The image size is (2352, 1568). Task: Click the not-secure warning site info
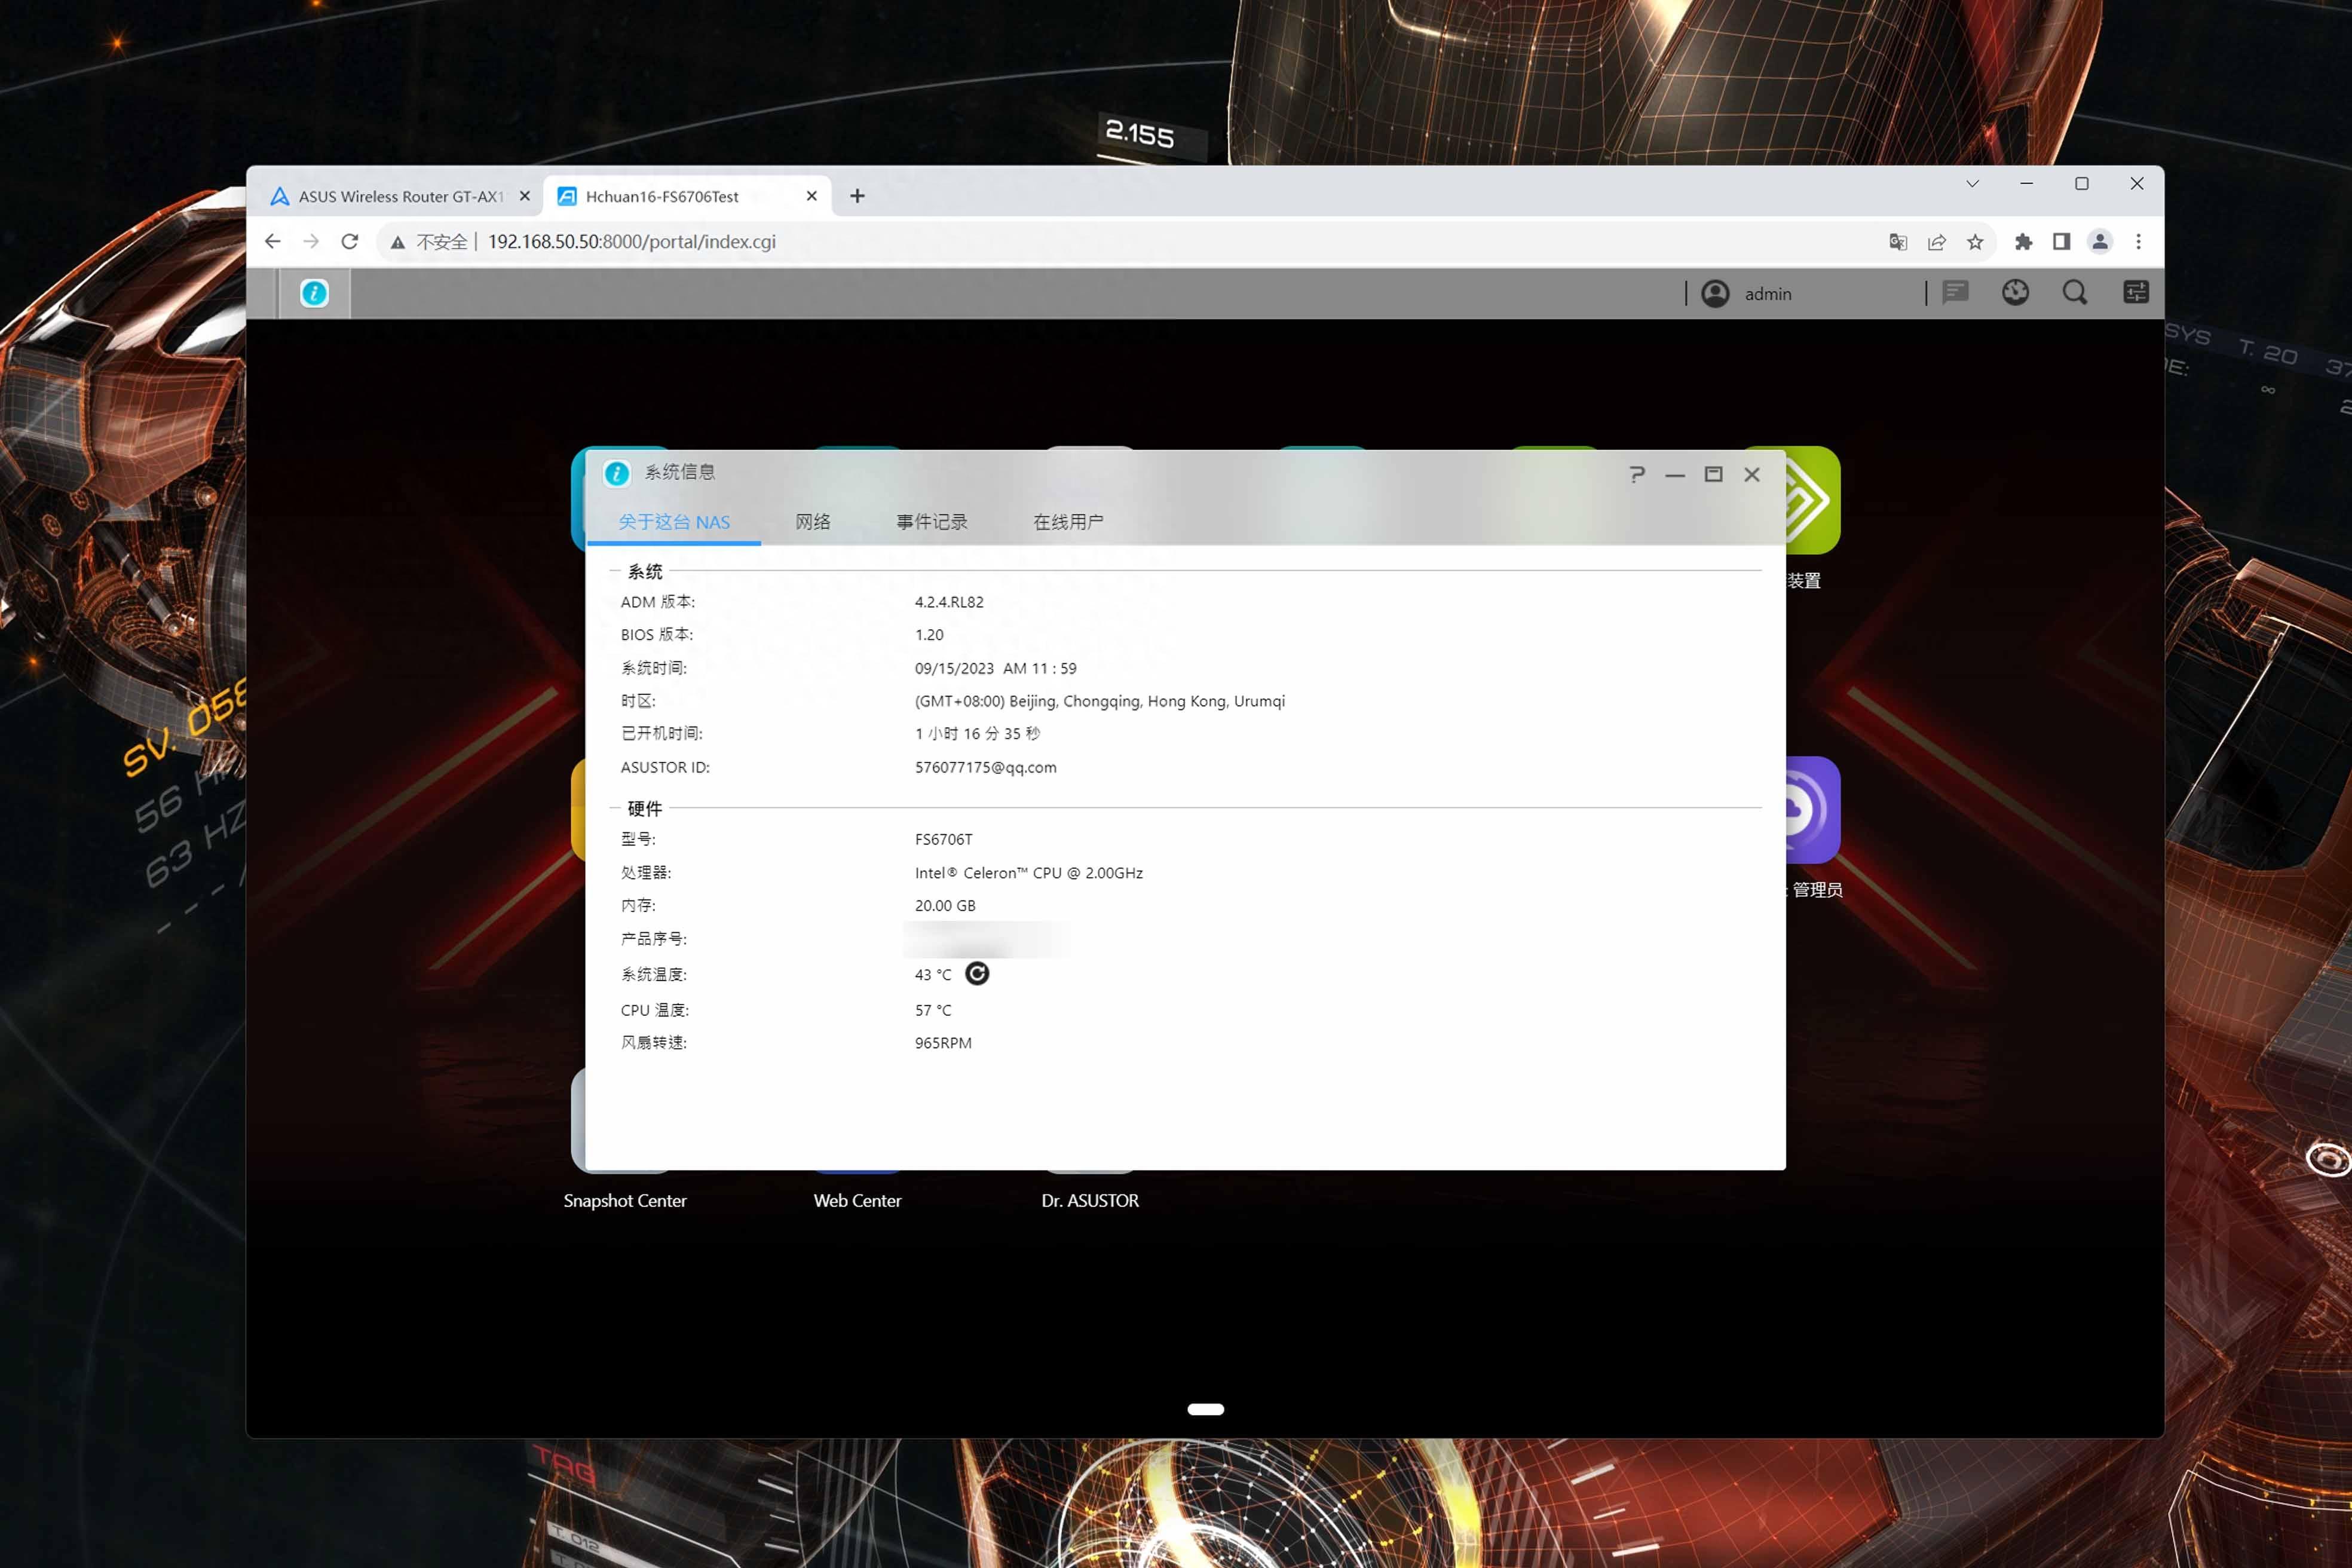pyautogui.click(x=429, y=242)
